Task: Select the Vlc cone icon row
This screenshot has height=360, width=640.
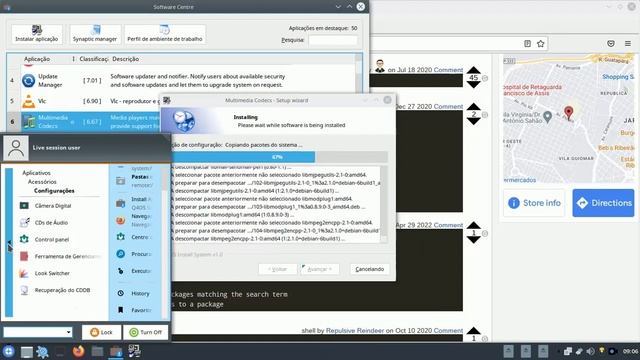Action: 29,101
